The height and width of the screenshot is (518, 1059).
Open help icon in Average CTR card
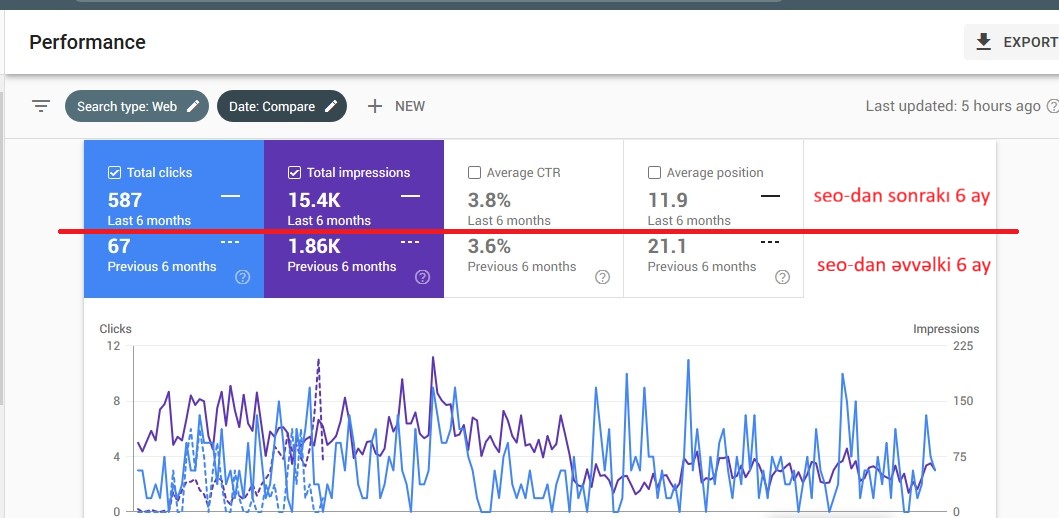click(602, 277)
